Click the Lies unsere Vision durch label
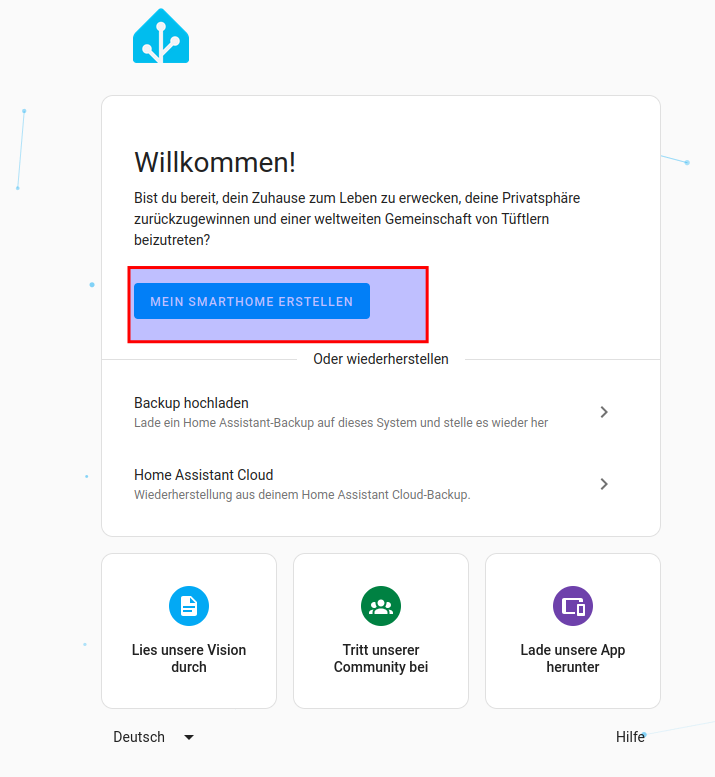 coord(189,658)
